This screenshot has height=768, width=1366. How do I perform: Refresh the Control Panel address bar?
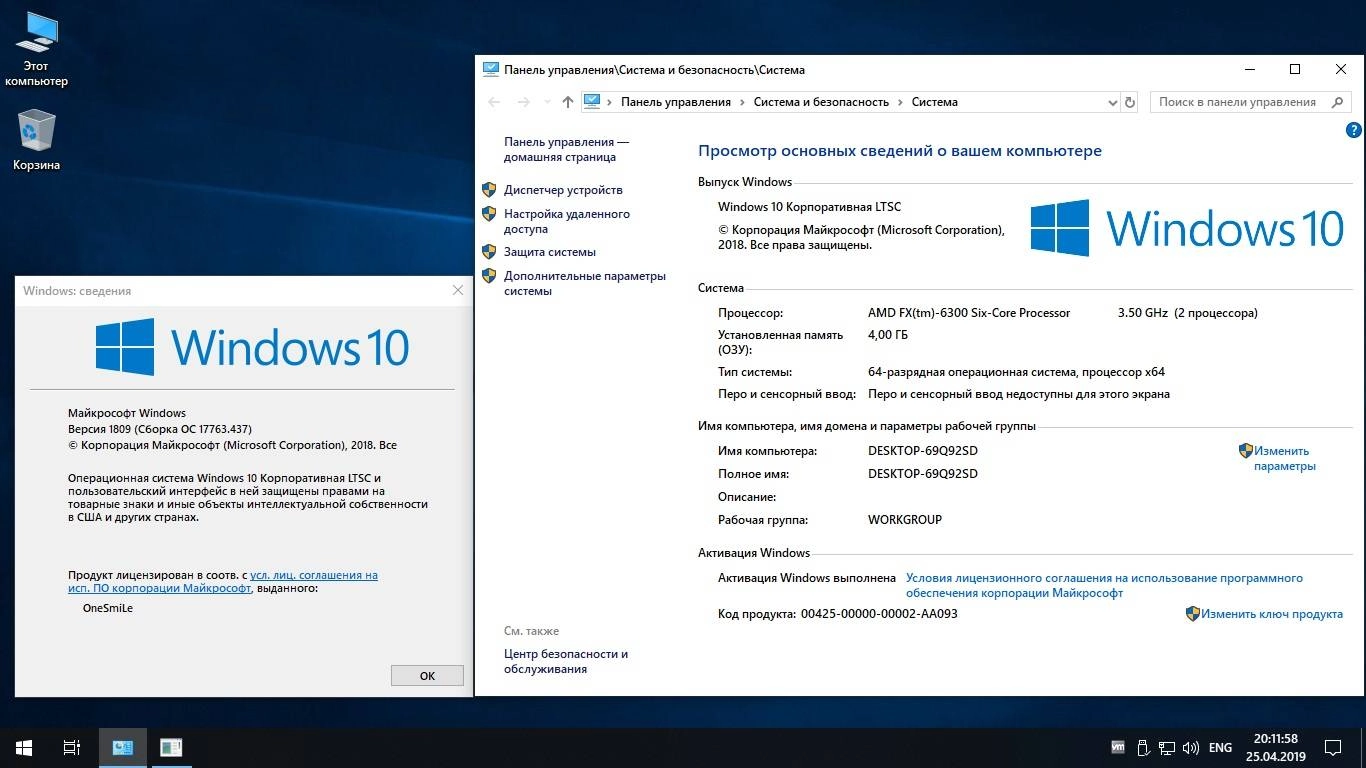(x=1130, y=102)
